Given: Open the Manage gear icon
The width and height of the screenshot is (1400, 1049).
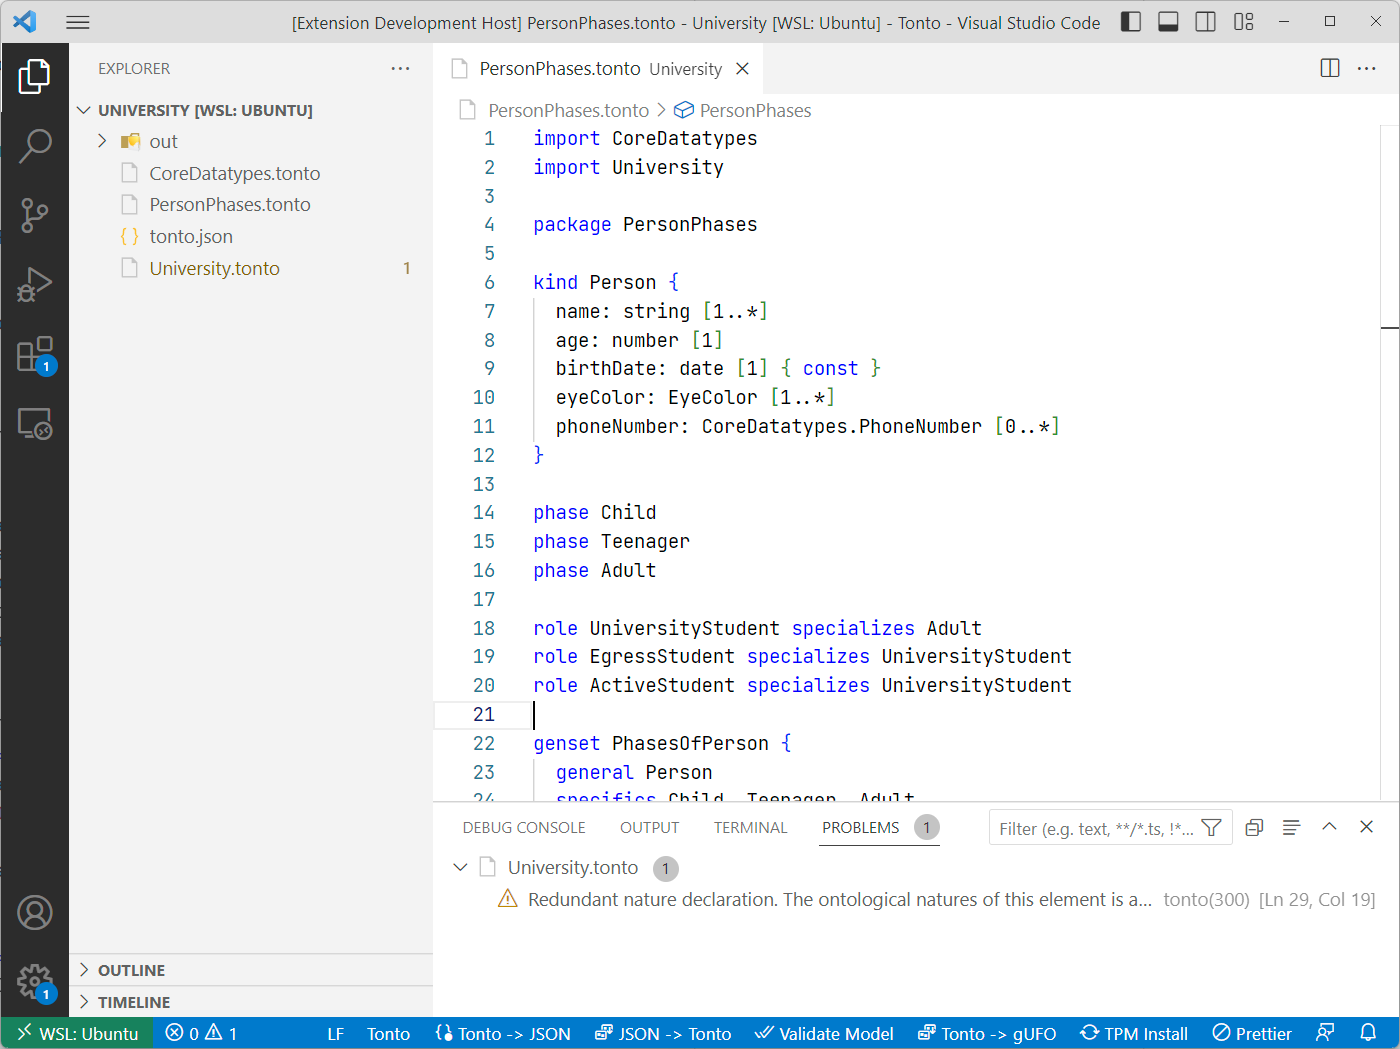Looking at the screenshot, I should tap(34, 982).
